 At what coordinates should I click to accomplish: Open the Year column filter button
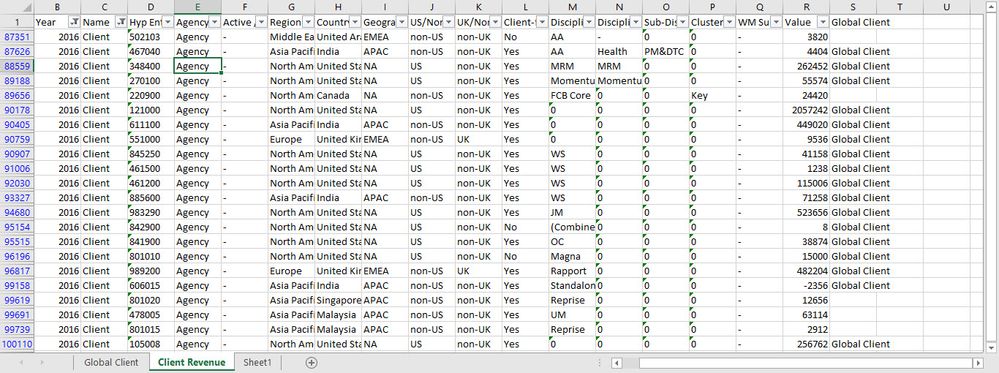(74, 22)
